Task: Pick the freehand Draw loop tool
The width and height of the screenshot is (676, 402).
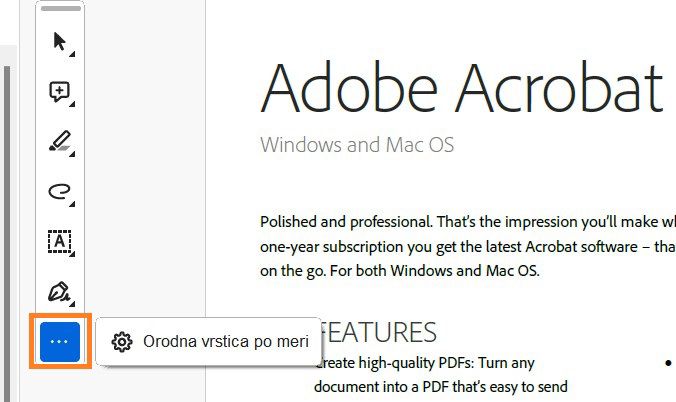Action: tap(59, 191)
